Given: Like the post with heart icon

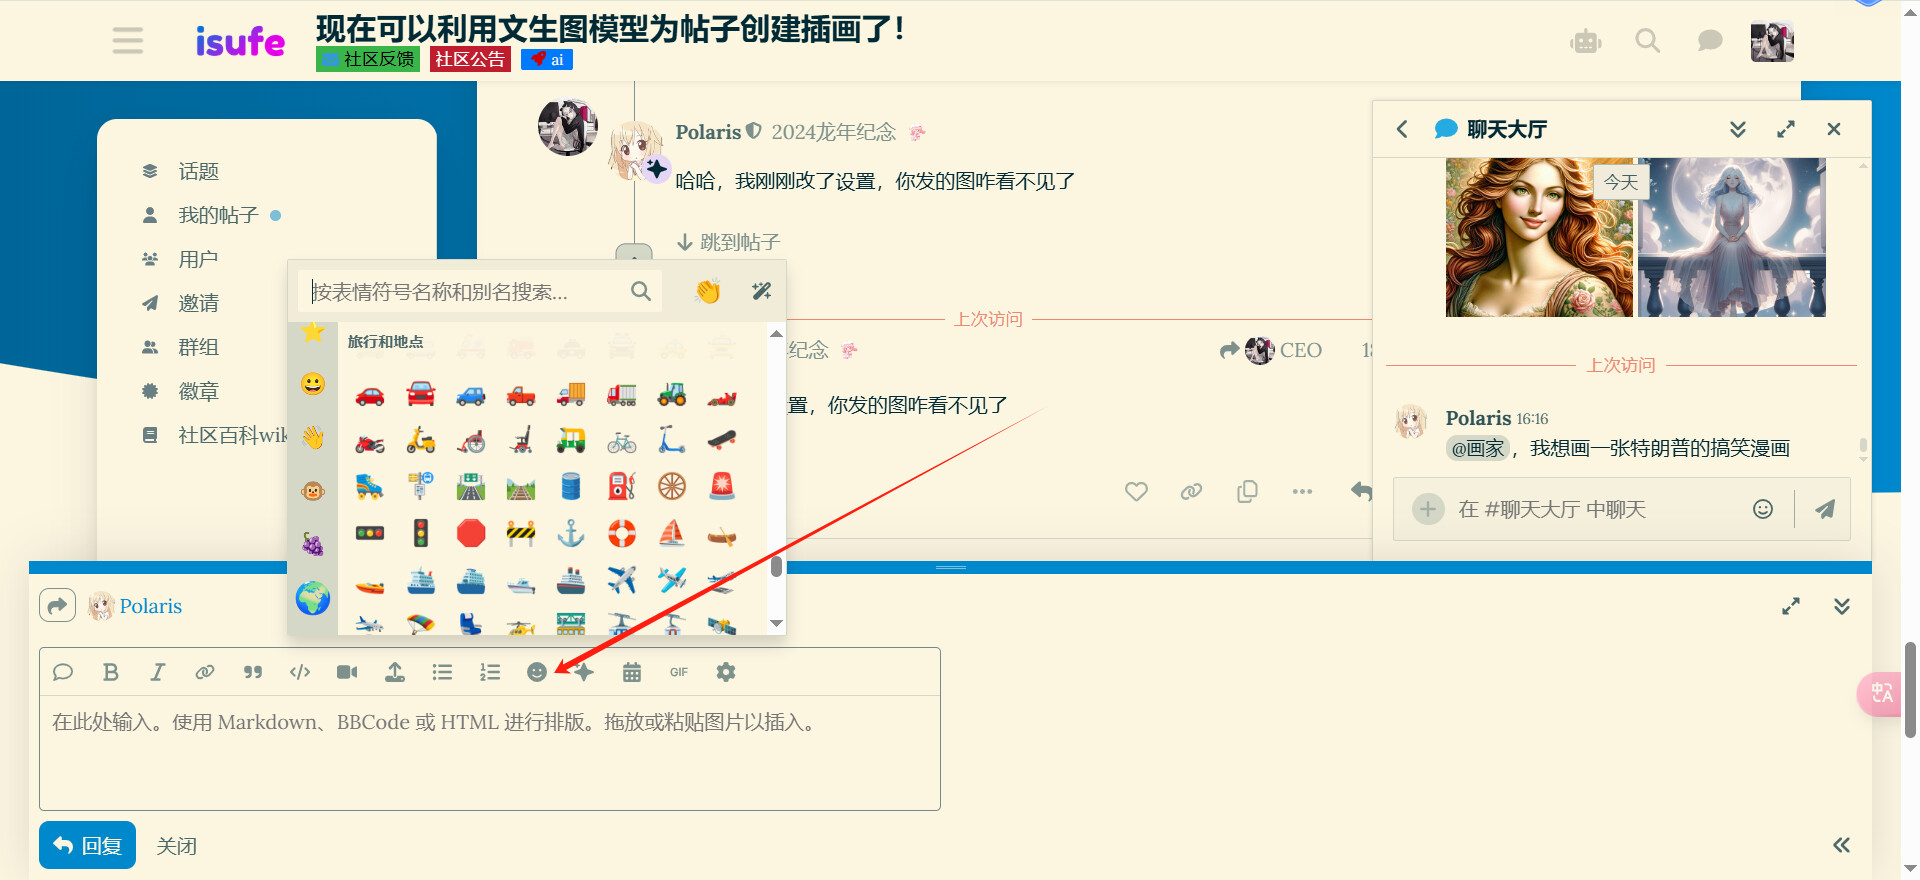Looking at the screenshot, I should coord(1136,491).
